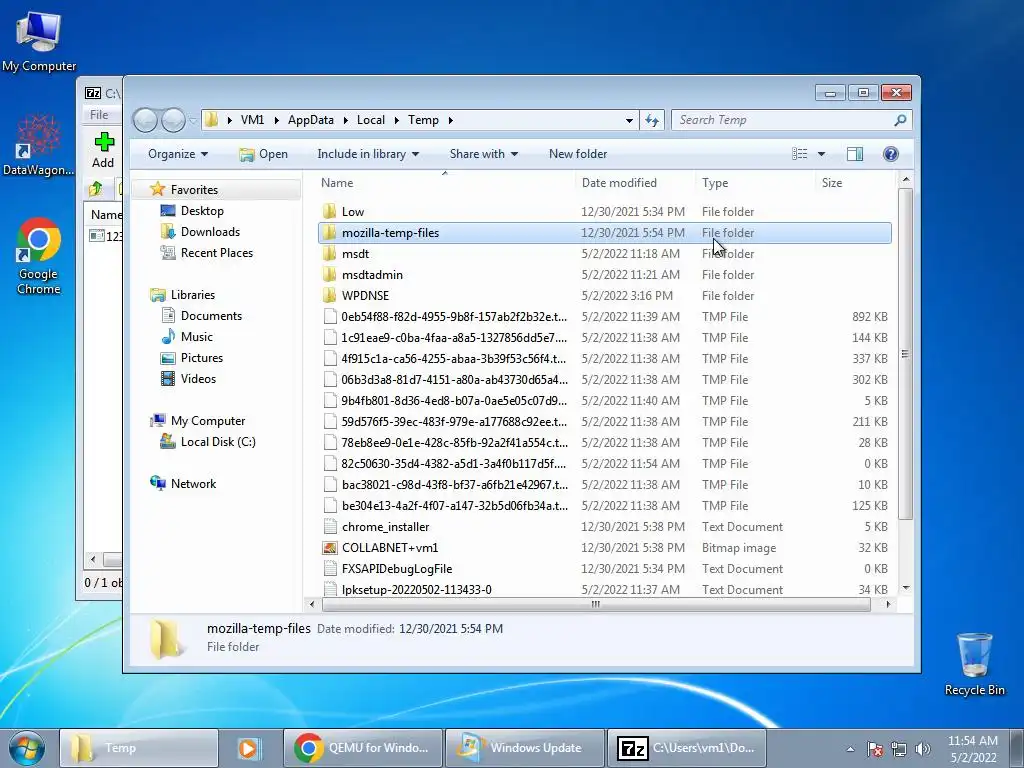Switch to Temp taskbar button
This screenshot has width=1024, height=768.
click(x=138, y=748)
